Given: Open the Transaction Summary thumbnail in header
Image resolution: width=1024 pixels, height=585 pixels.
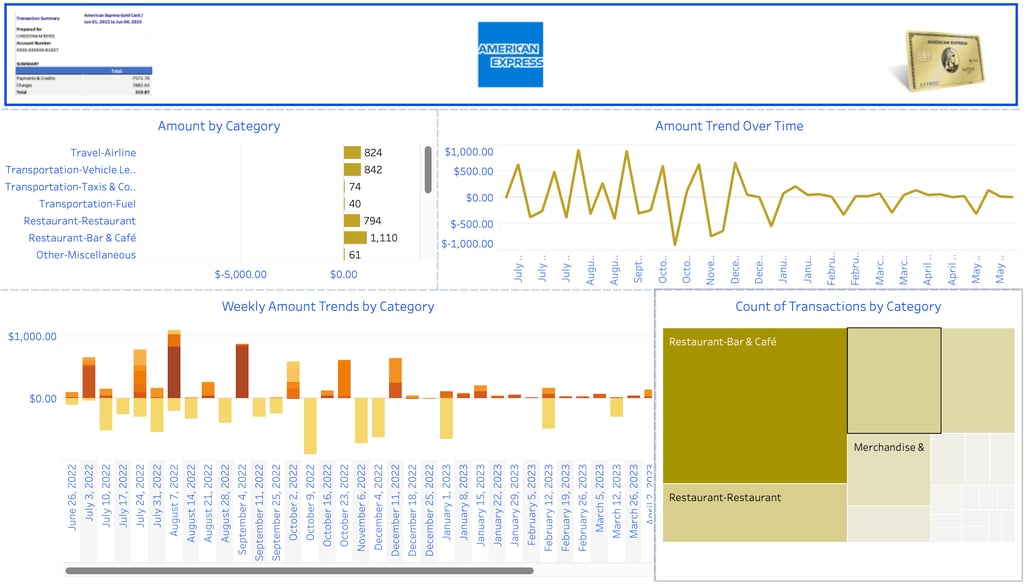Looking at the screenshot, I should pyautogui.click(x=84, y=54).
